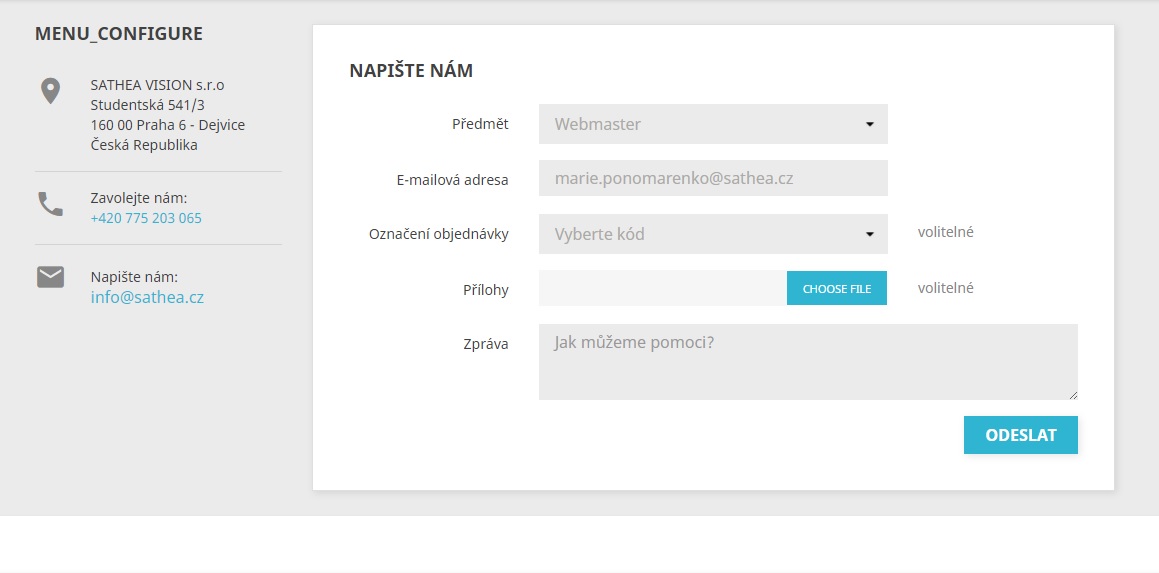Click the empty attachment file path field
1159x573 pixels.
(x=663, y=288)
